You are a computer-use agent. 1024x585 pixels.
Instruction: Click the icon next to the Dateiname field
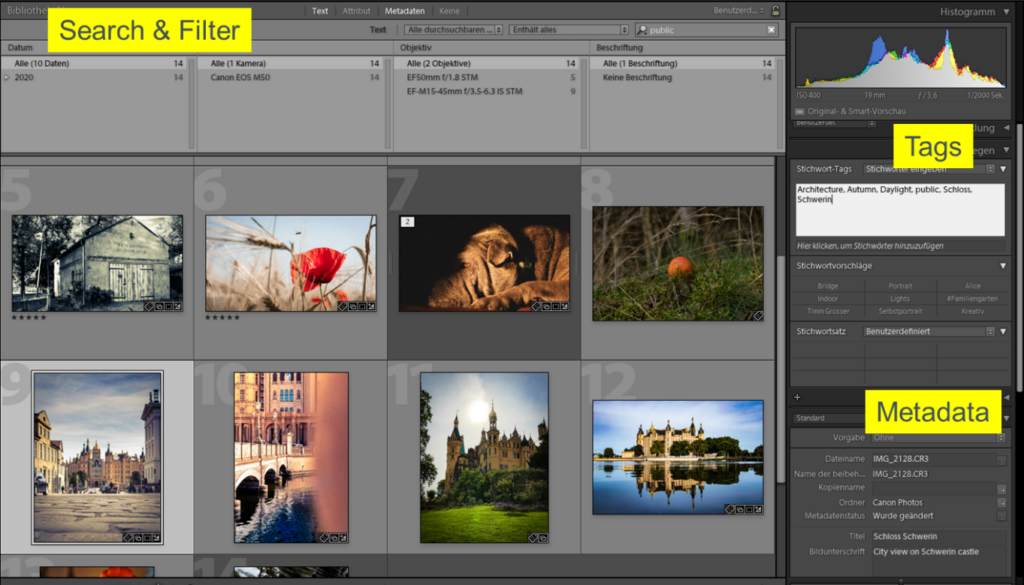click(1001, 460)
